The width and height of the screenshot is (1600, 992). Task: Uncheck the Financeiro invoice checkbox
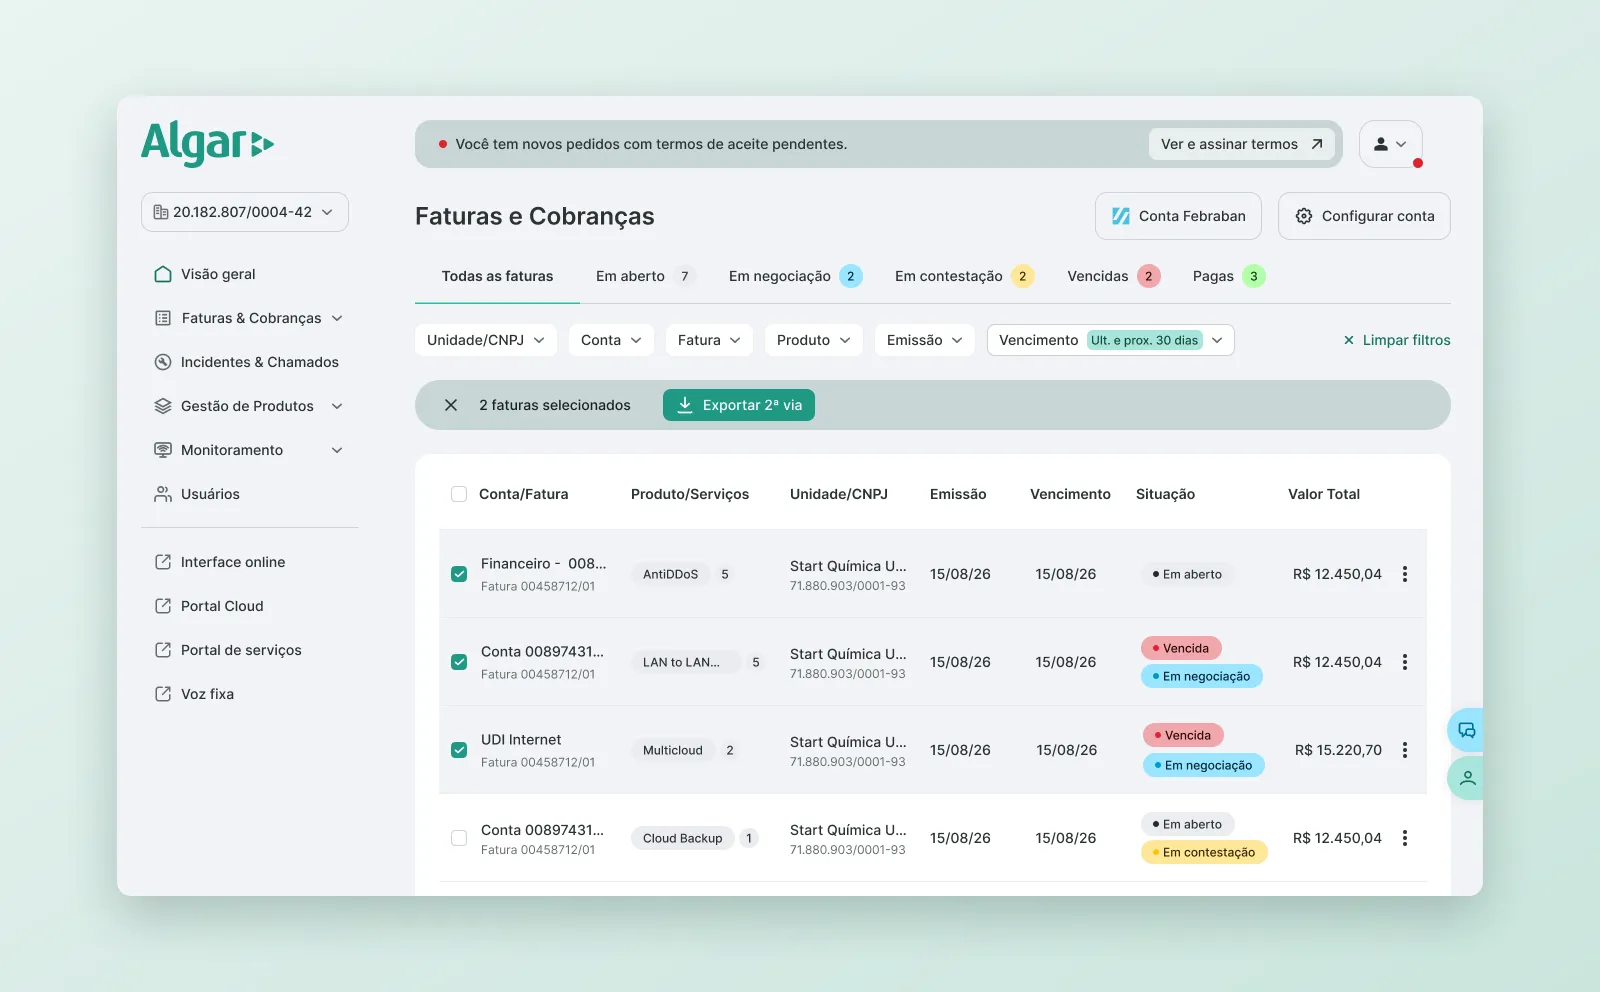tap(459, 574)
